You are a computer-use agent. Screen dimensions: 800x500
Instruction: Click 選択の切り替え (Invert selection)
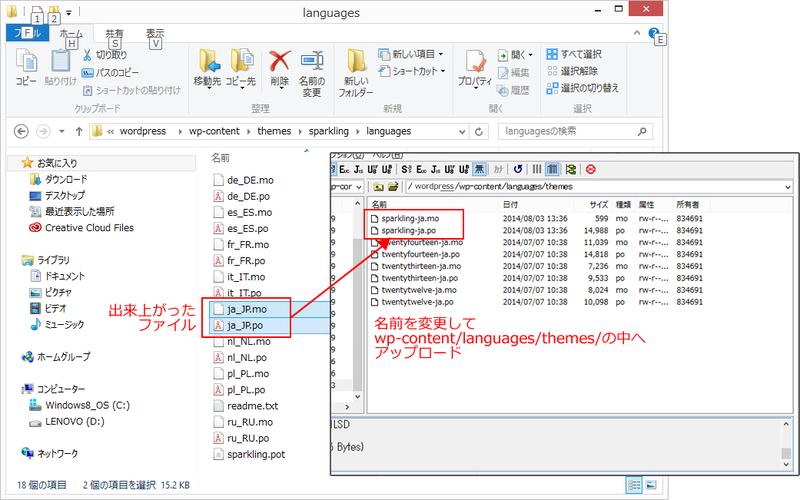point(583,88)
